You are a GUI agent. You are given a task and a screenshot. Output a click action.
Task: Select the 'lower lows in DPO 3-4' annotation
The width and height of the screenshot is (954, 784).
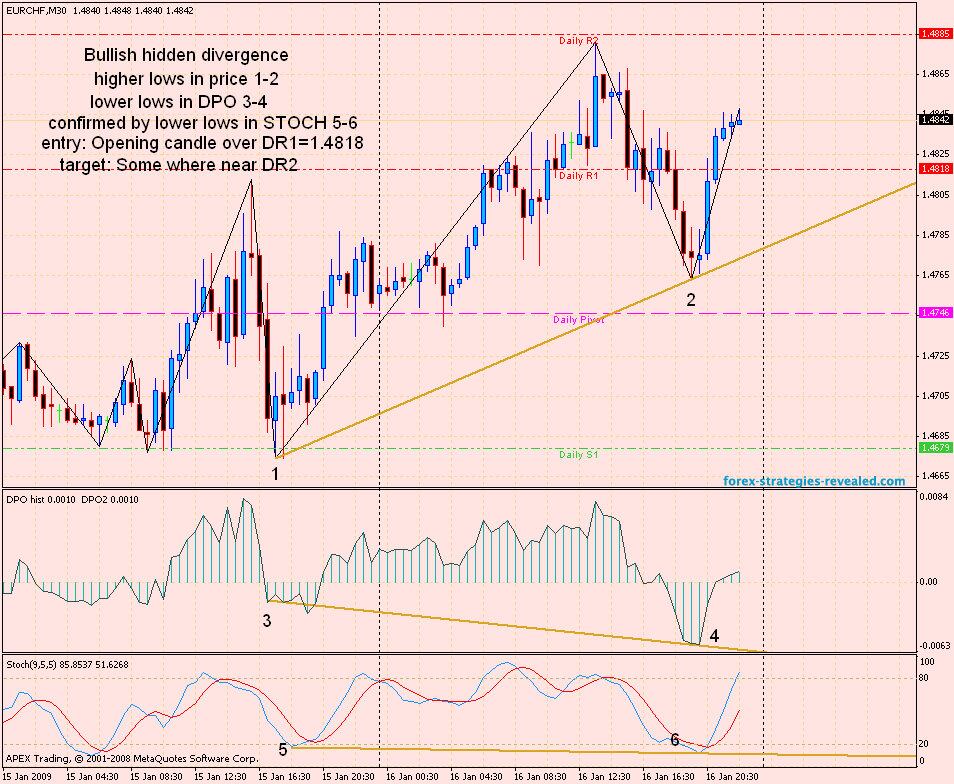point(178,101)
